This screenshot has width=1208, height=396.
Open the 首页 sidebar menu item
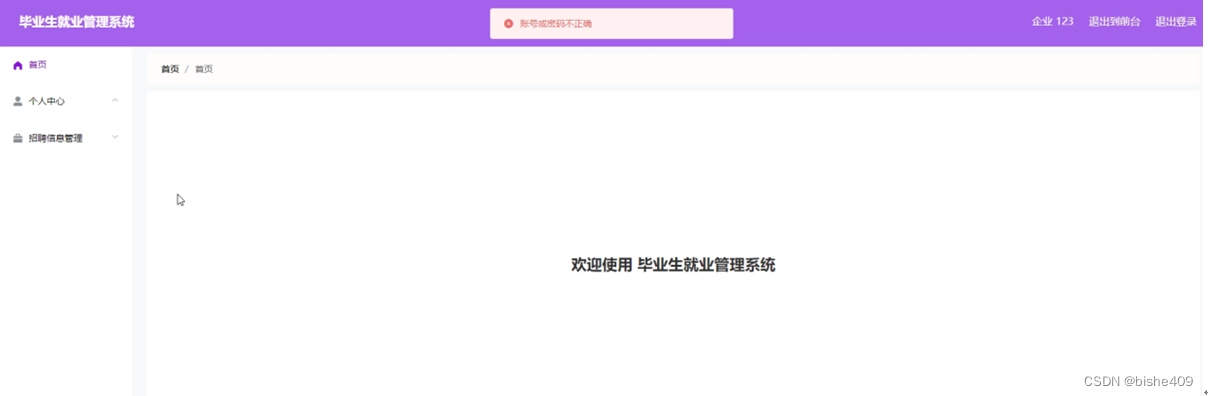66,65
